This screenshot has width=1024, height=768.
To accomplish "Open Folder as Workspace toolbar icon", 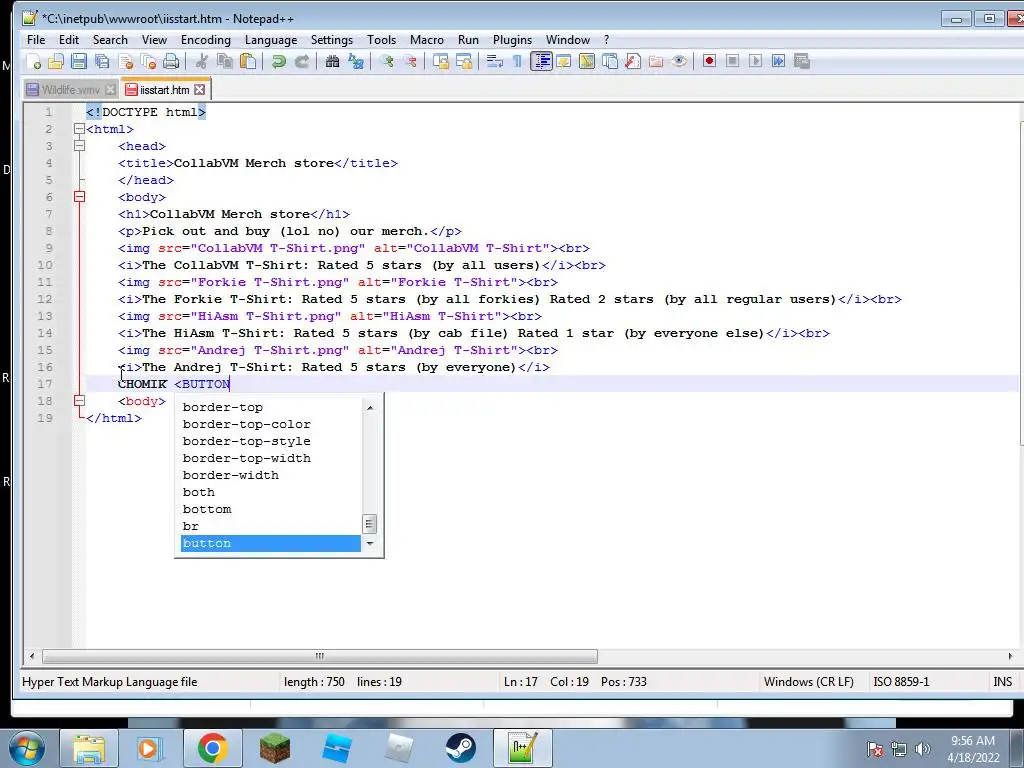I will tap(656, 61).
